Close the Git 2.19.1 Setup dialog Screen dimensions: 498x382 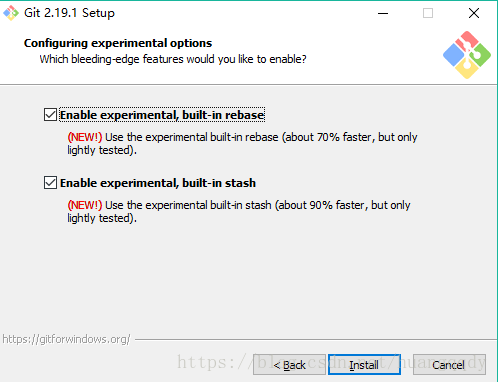click(x=474, y=13)
